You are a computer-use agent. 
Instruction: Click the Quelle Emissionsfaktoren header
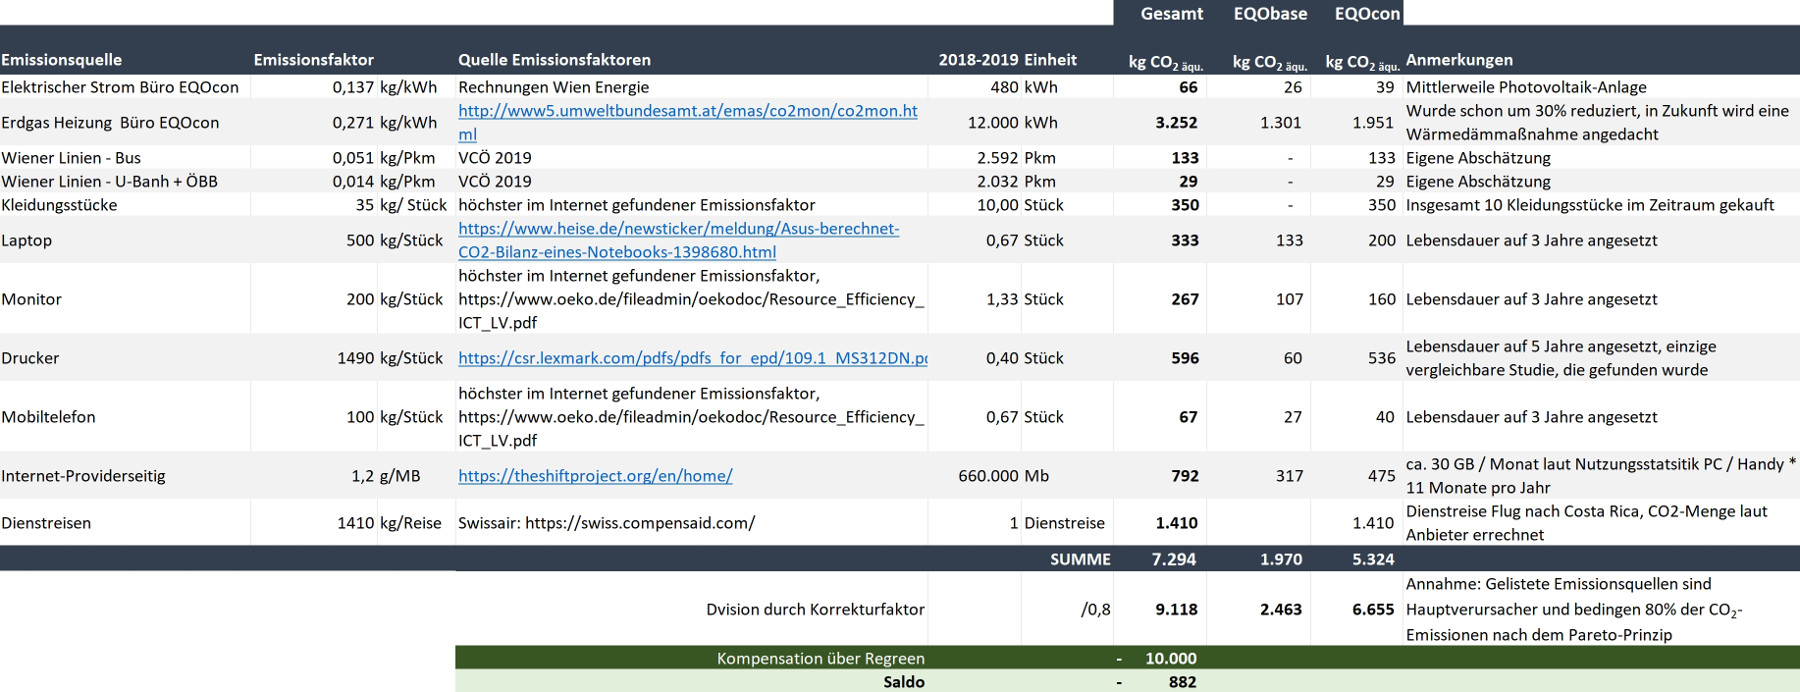pos(554,60)
